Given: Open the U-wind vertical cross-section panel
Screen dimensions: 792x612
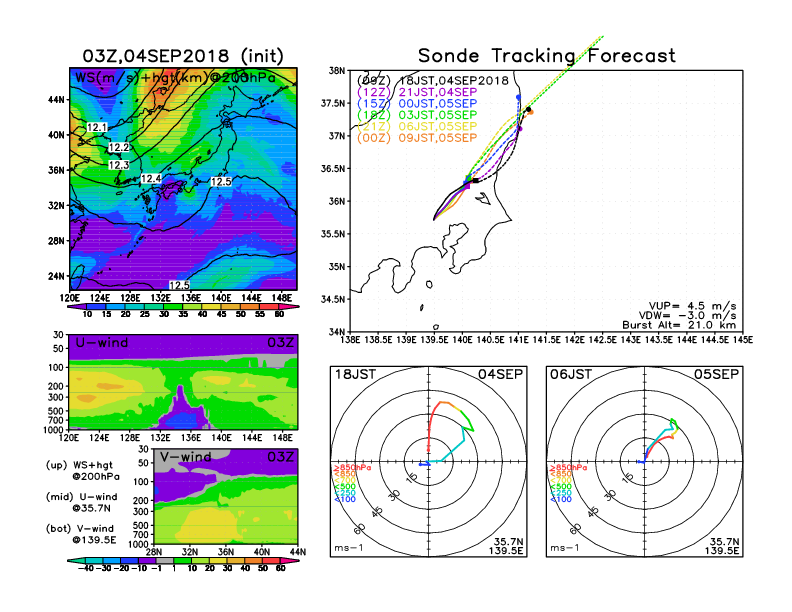Looking at the screenshot, I should click(x=183, y=382).
